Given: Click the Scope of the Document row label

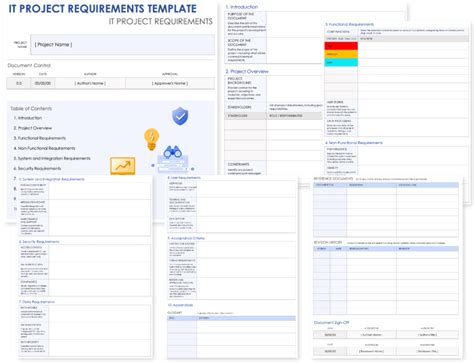Looking at the screenshot, I should 239,42.
